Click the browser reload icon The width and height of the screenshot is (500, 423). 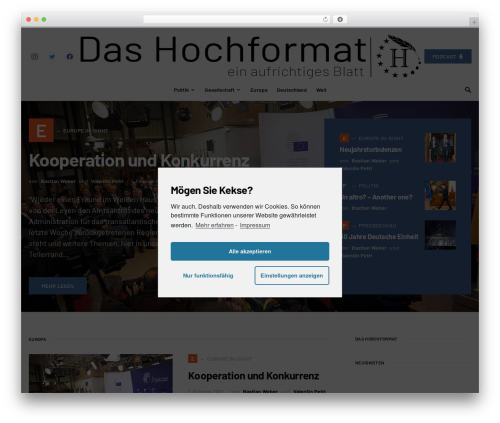325,20
